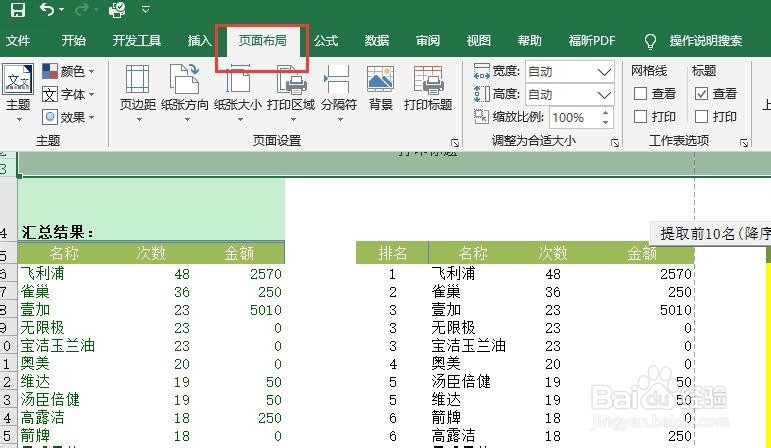Click the scale icon beside 缩放比例

click(x=481, y=117)
